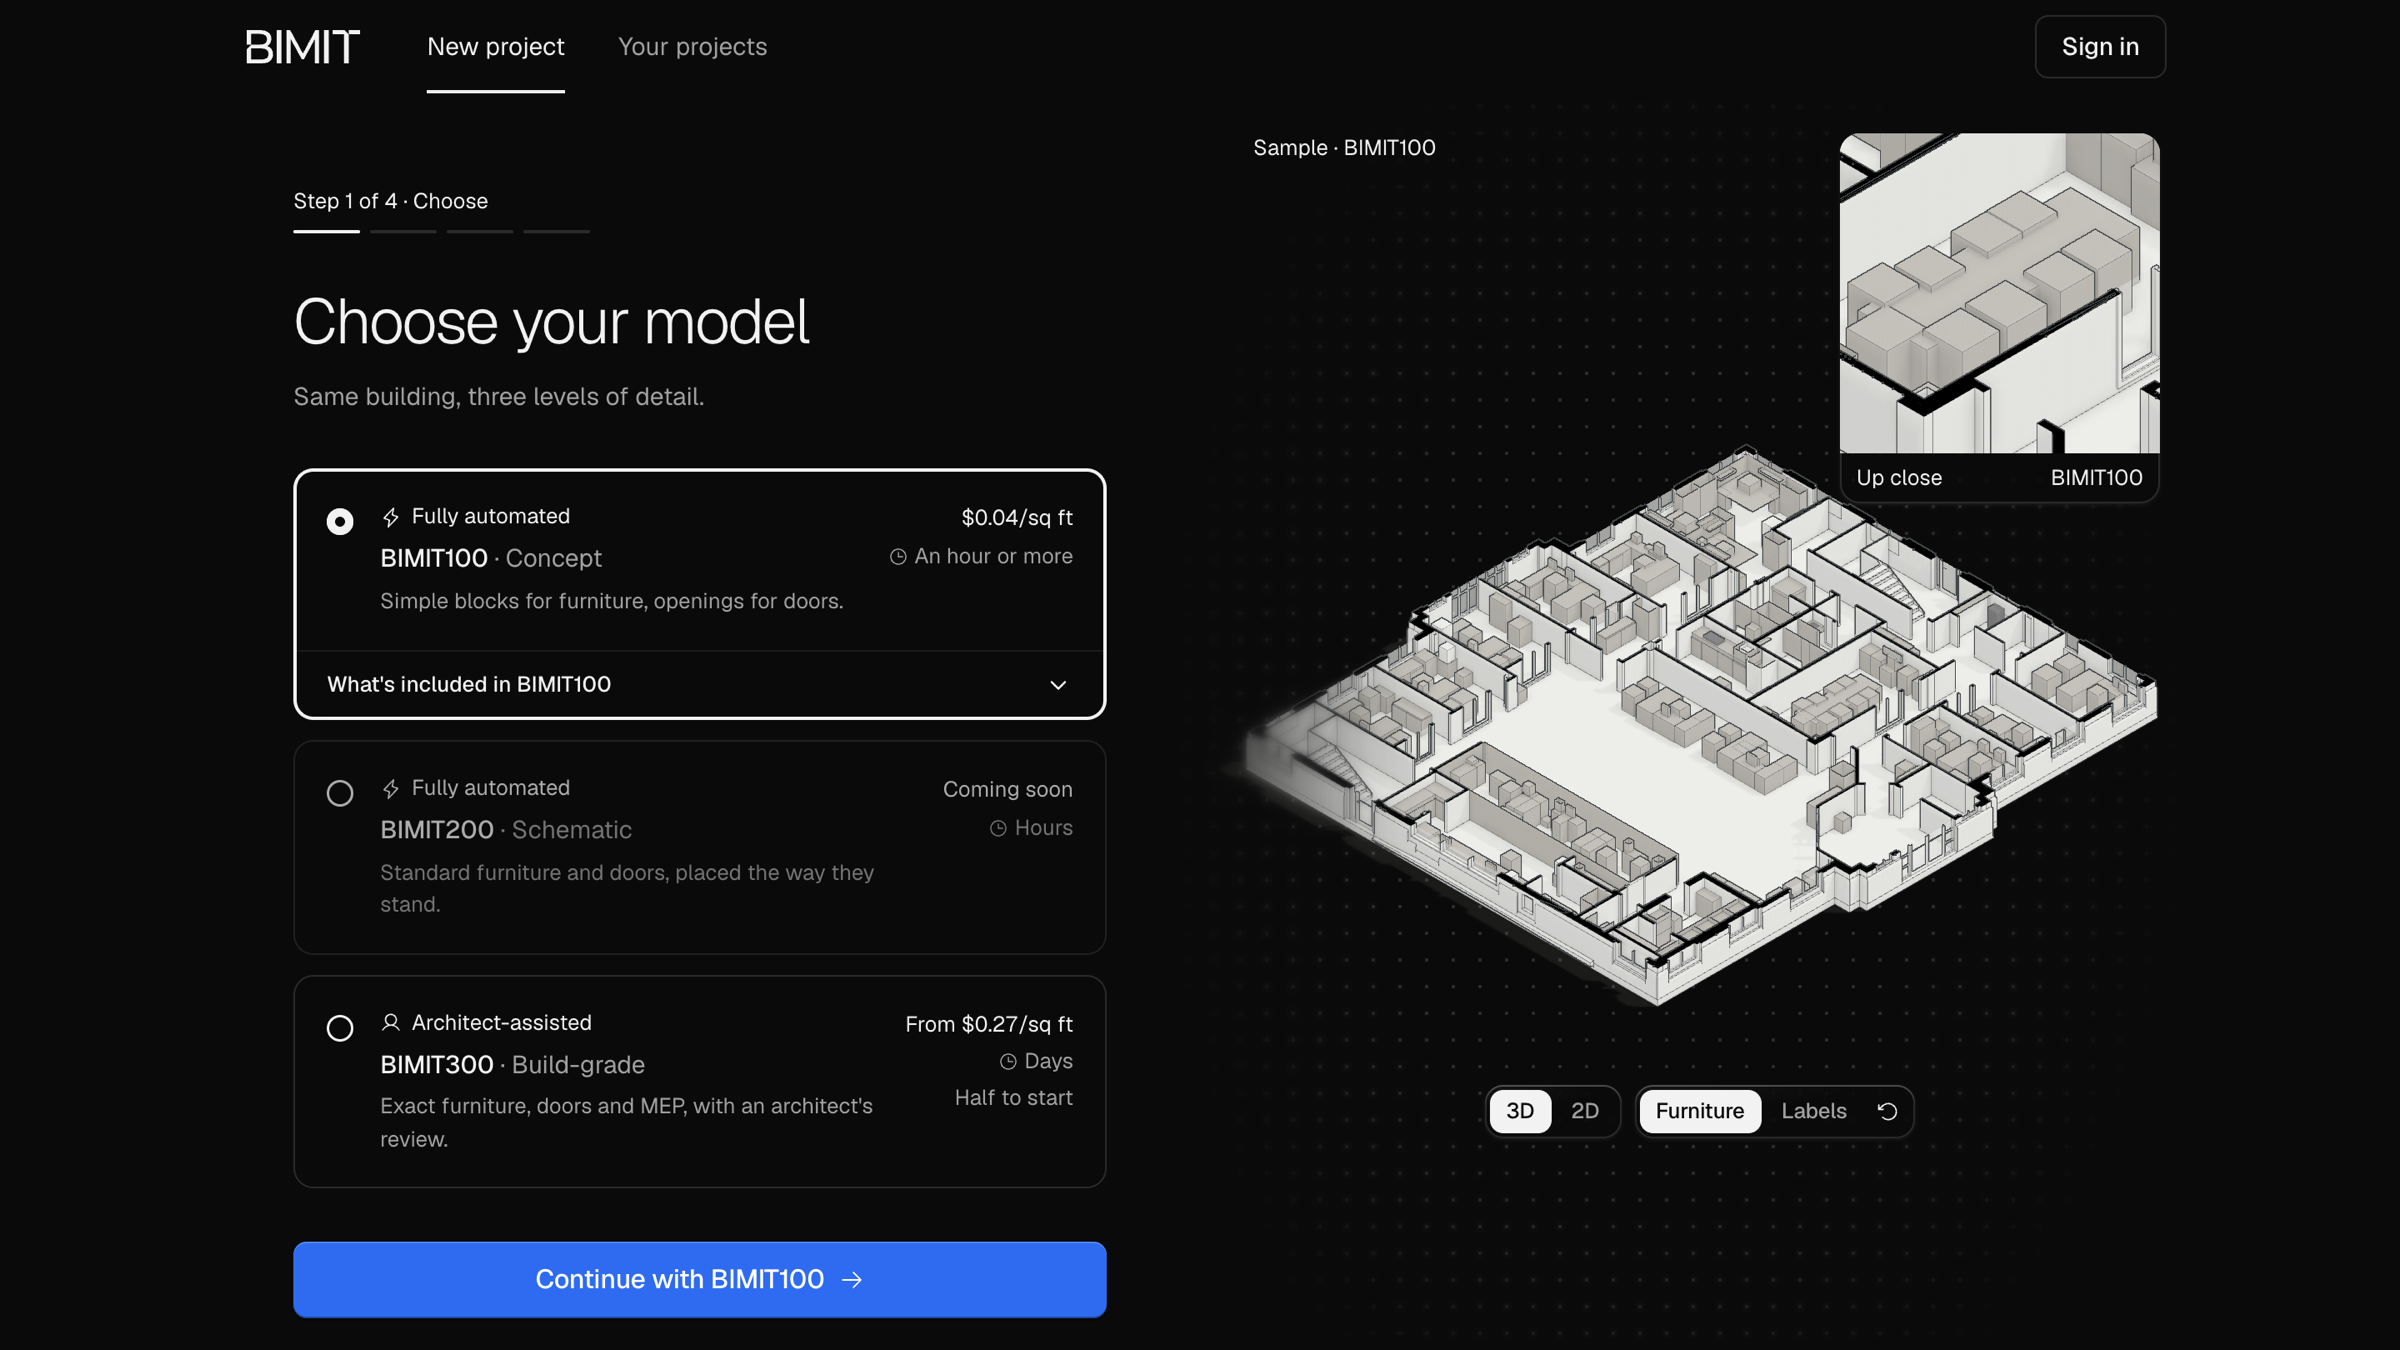
Task: Click the "$0.04/sq ft" price
Action: click(1017, 517)
